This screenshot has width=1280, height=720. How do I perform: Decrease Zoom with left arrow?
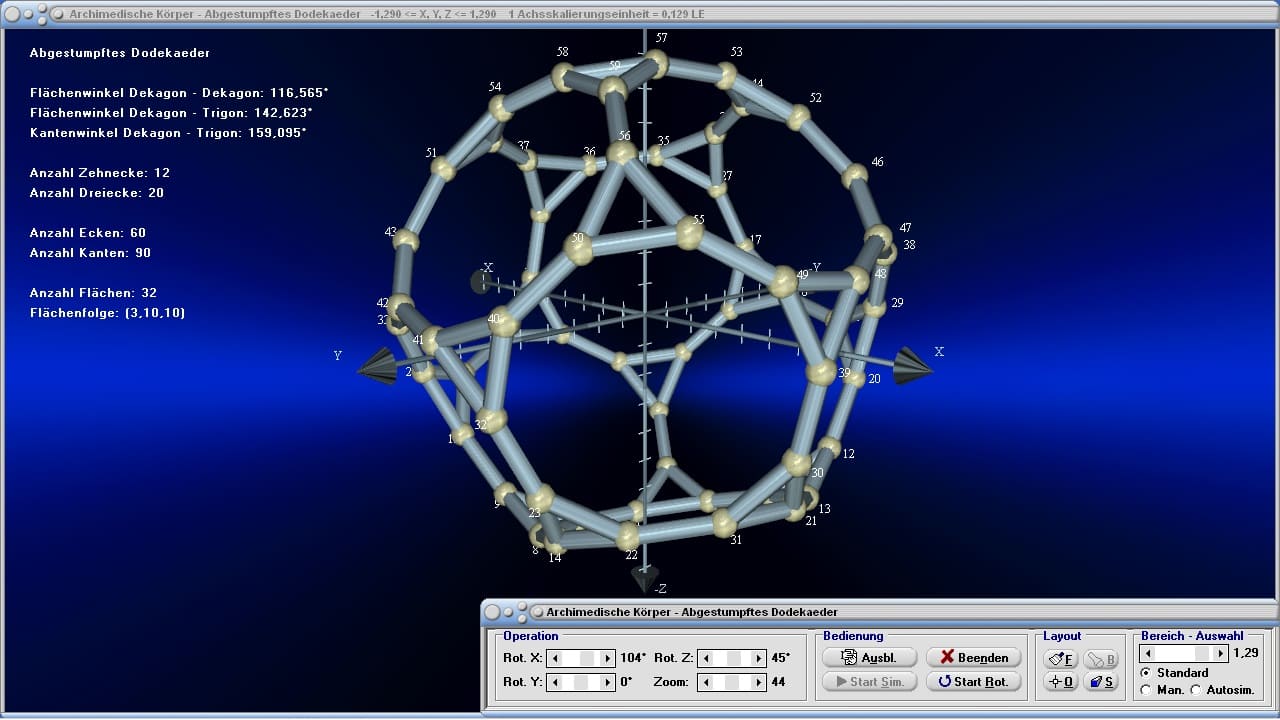(706, 682)
